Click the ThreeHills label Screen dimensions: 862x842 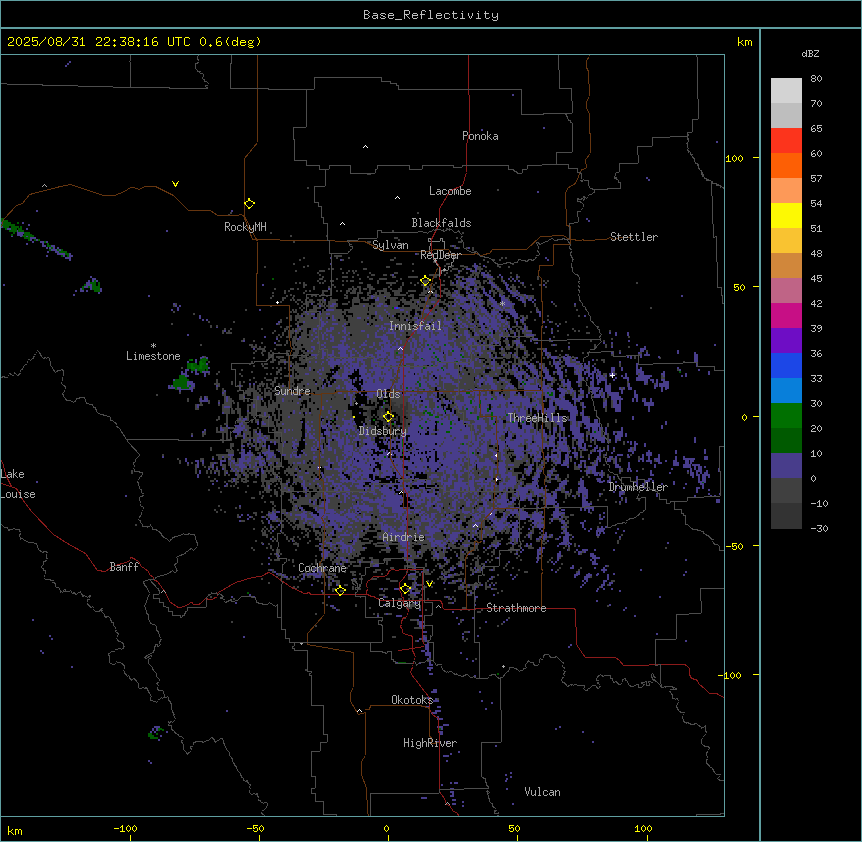537,418
